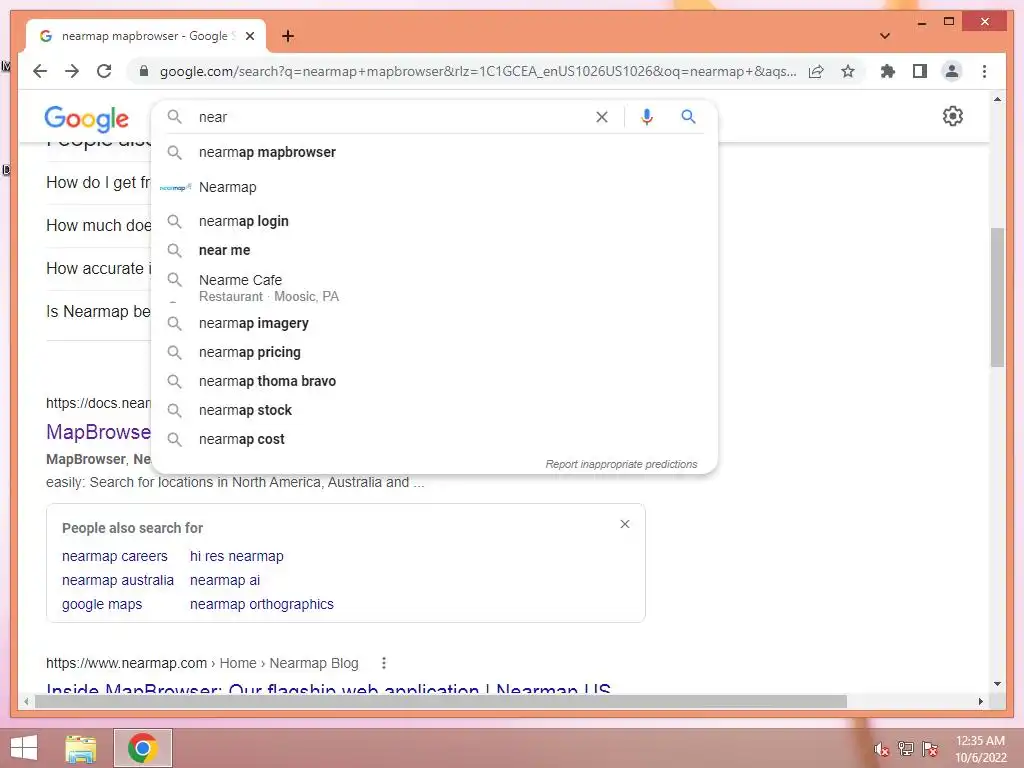Go to the Google logo homepage
The width and height of the screenshot is (1024, 768).
[x=86, y=118]
